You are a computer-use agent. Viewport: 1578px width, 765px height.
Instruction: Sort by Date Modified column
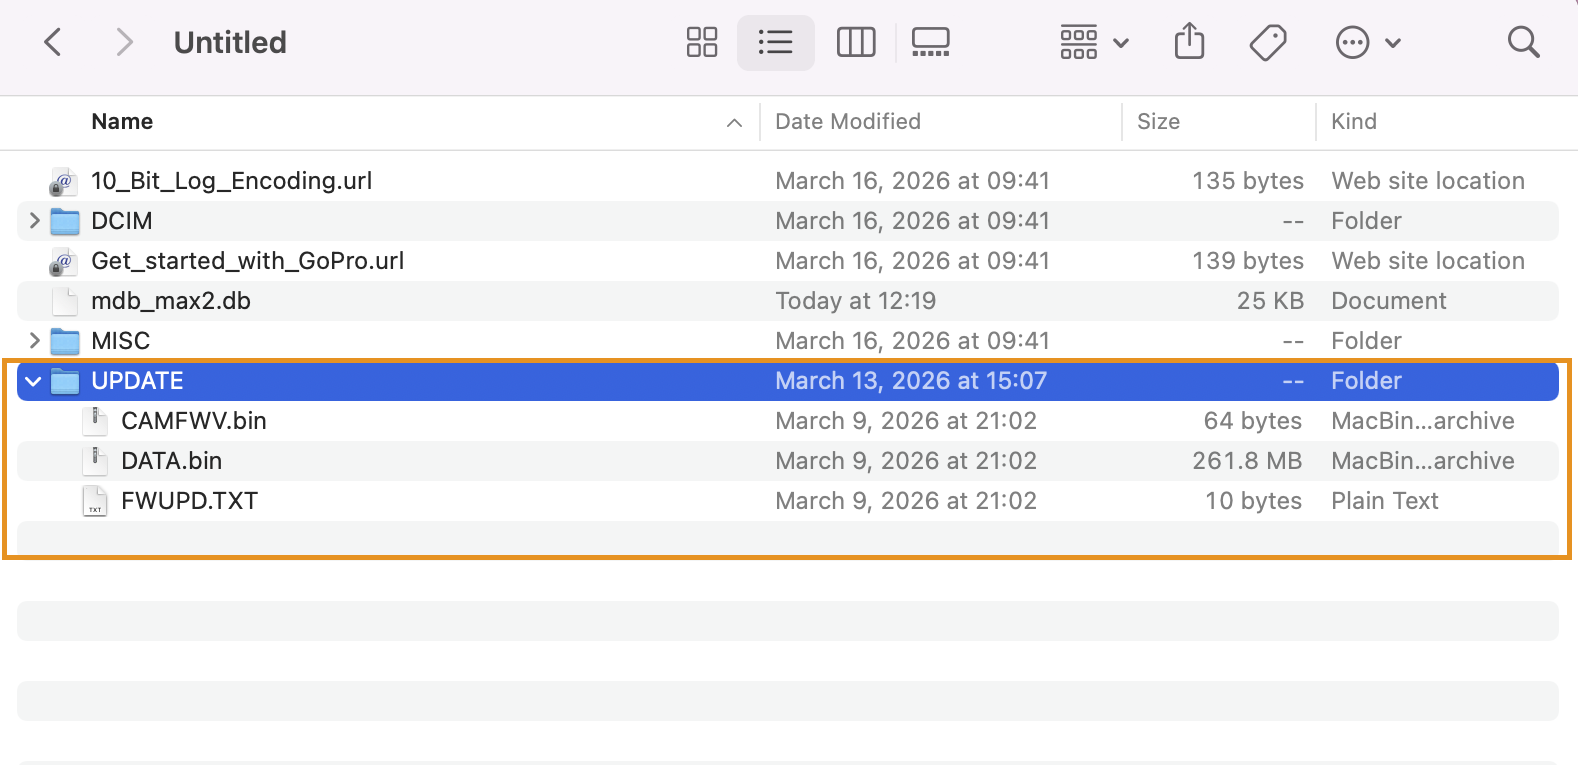847,122
